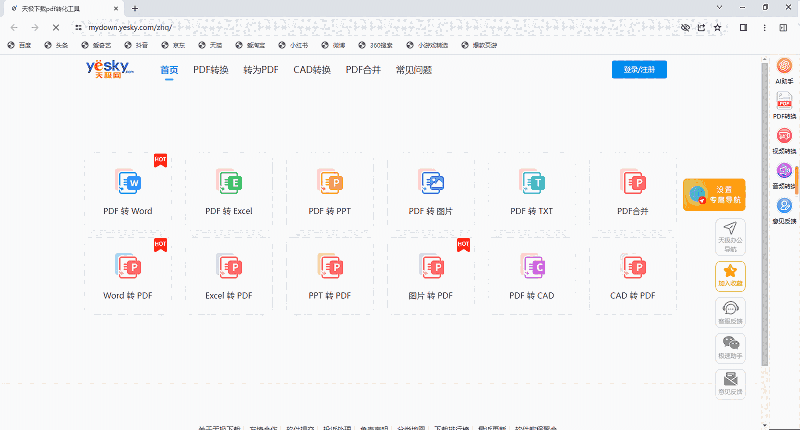Open the 头条 bookmark

pos(56,45)
